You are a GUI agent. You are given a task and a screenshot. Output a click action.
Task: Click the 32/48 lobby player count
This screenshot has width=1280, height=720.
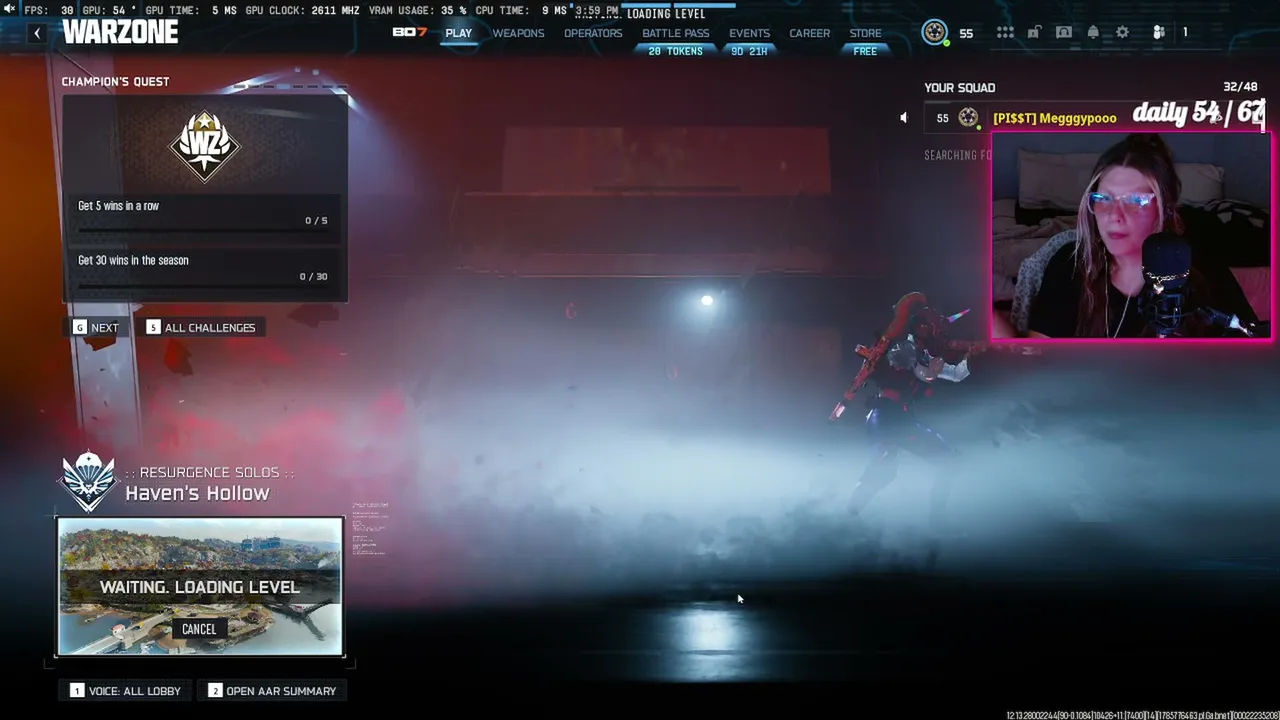coord(1240,88)
